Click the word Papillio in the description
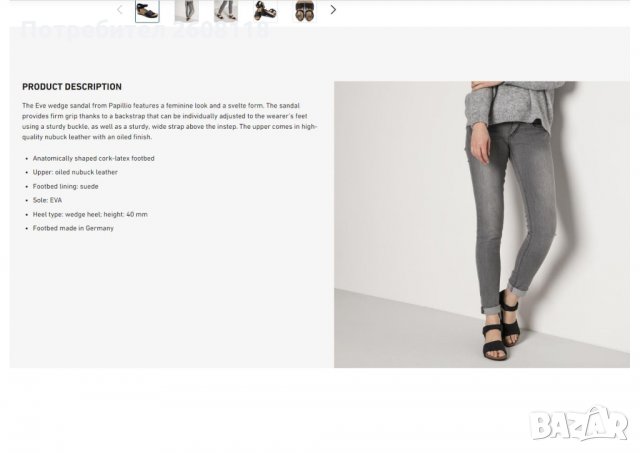 (x=120, y=106)
